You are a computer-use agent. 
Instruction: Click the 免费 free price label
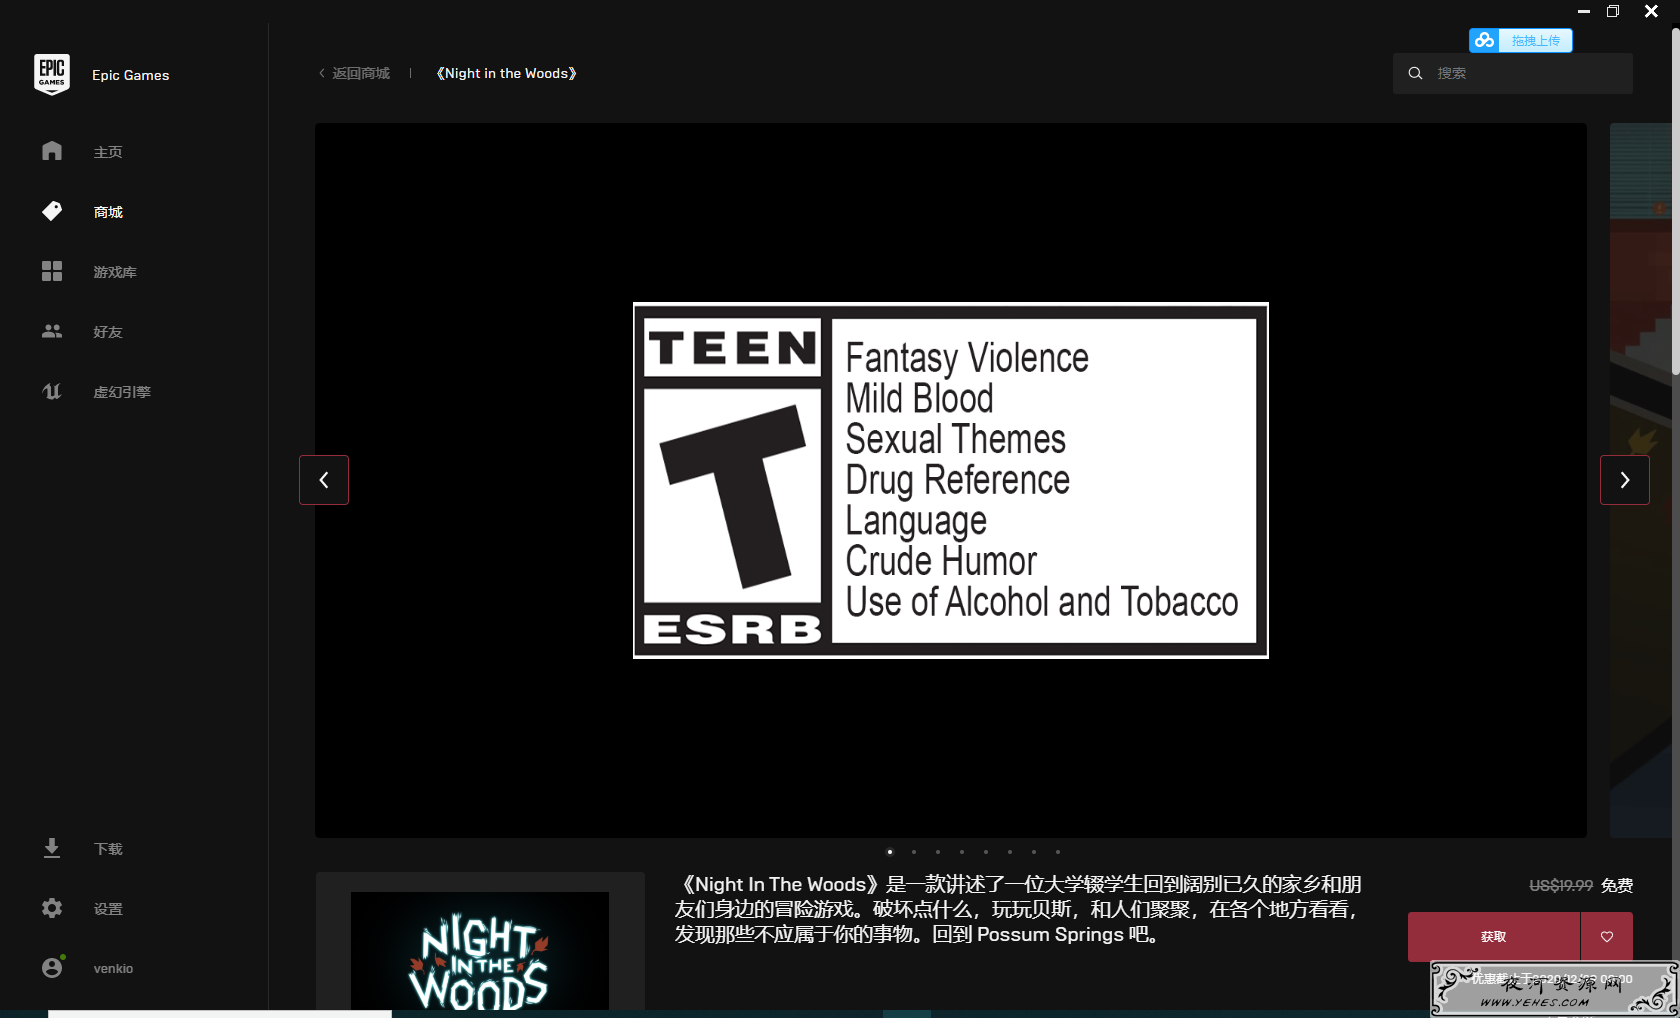click(x=1617, y=885)
